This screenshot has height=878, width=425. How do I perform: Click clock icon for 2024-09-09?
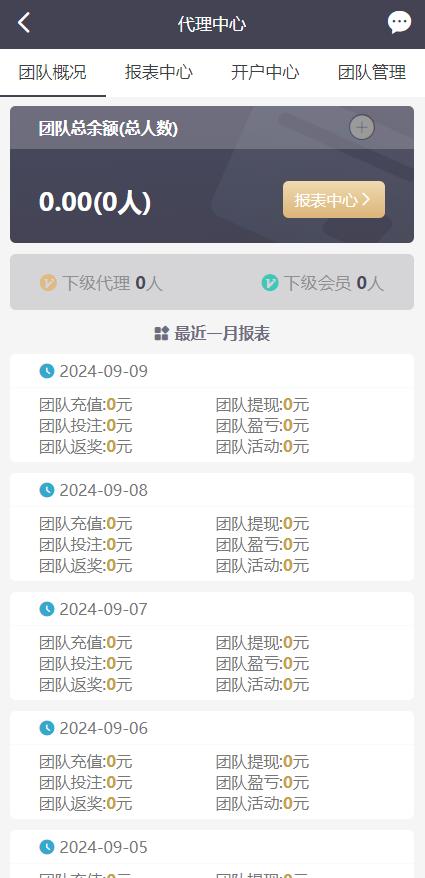pos(47,371)
